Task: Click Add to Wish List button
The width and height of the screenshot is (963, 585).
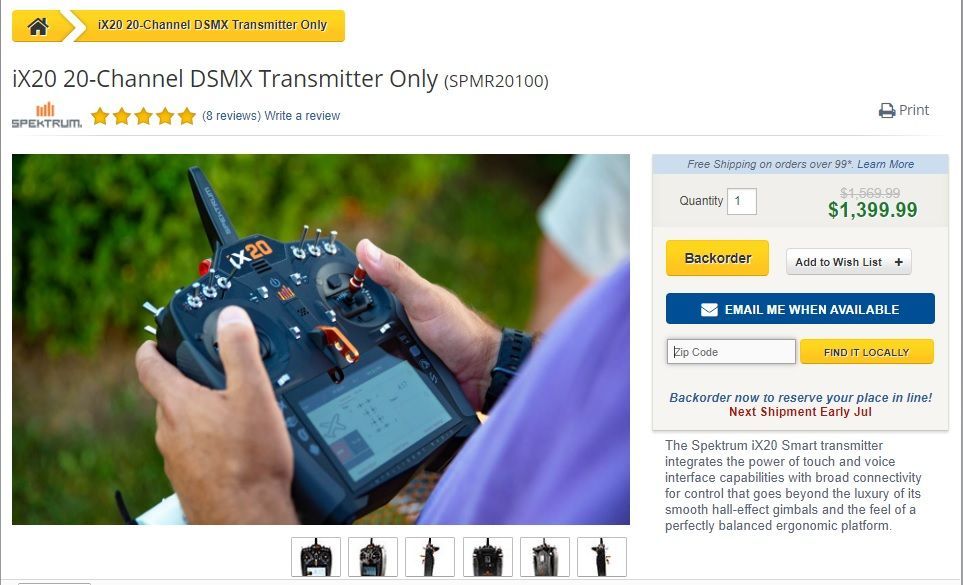Action: point(849,262)
